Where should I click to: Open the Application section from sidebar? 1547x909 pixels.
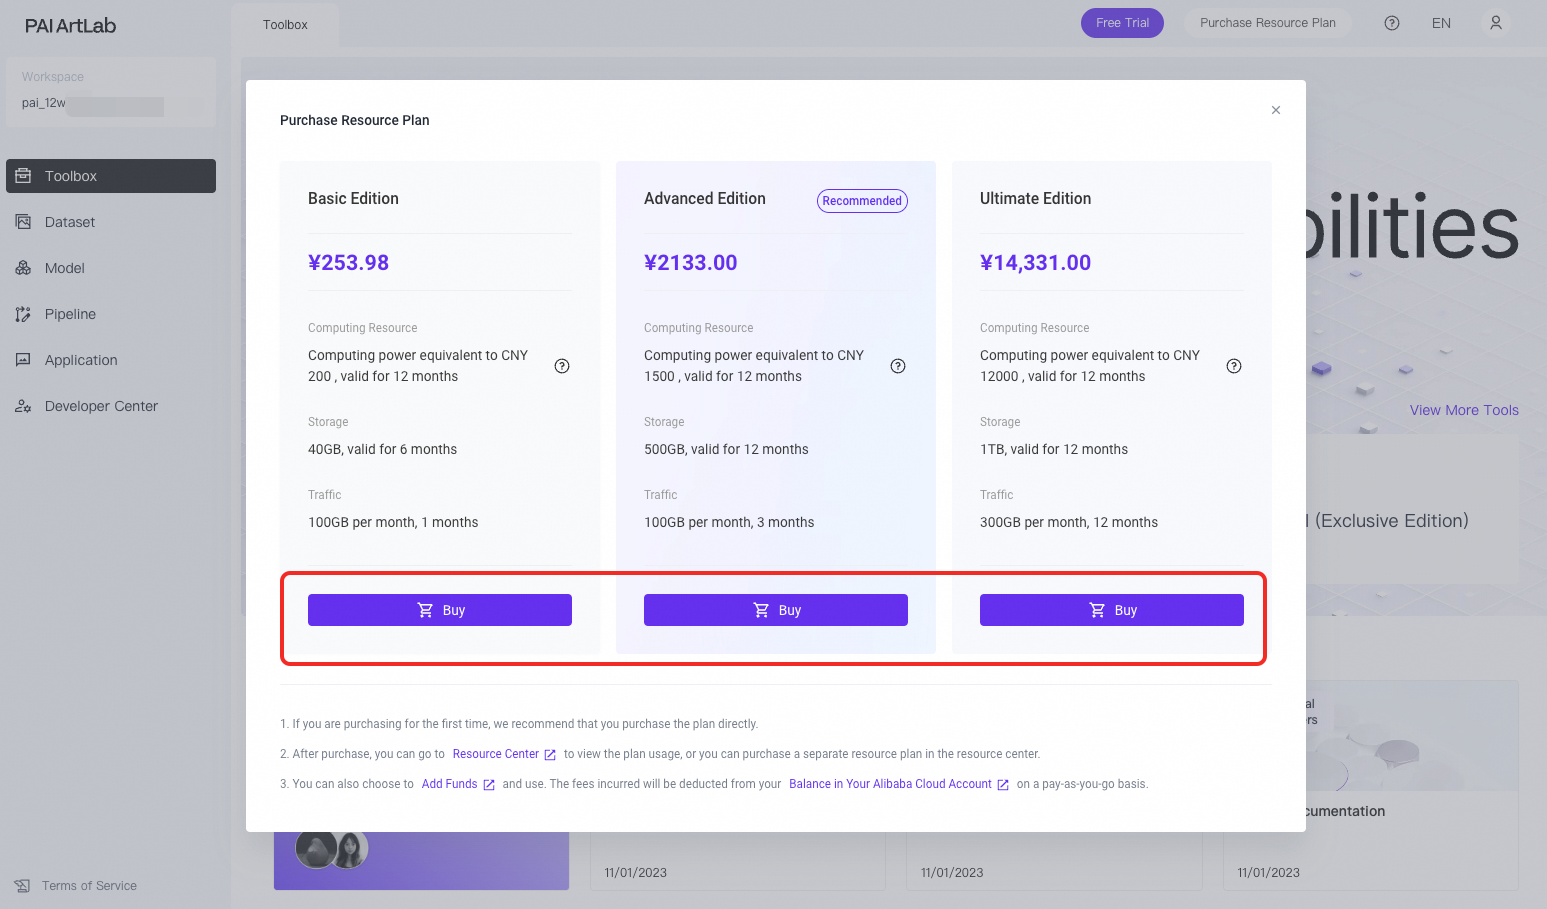click(x=80, y=359)
